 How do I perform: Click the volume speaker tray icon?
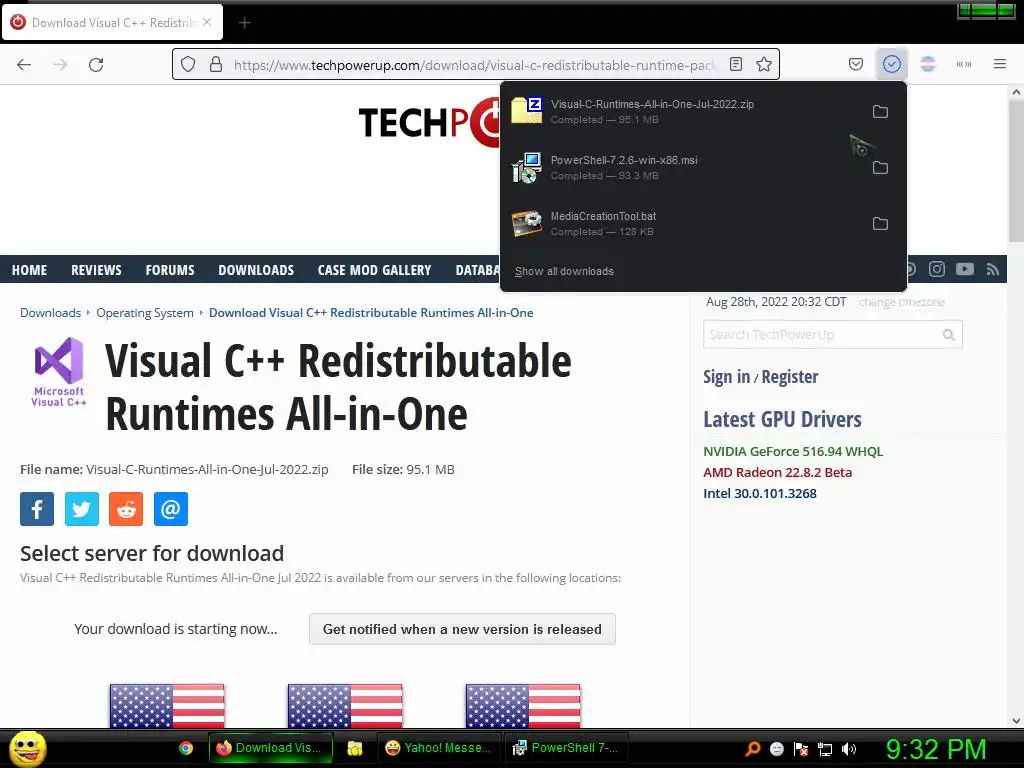pyautogui.click(x=848, y=749)
